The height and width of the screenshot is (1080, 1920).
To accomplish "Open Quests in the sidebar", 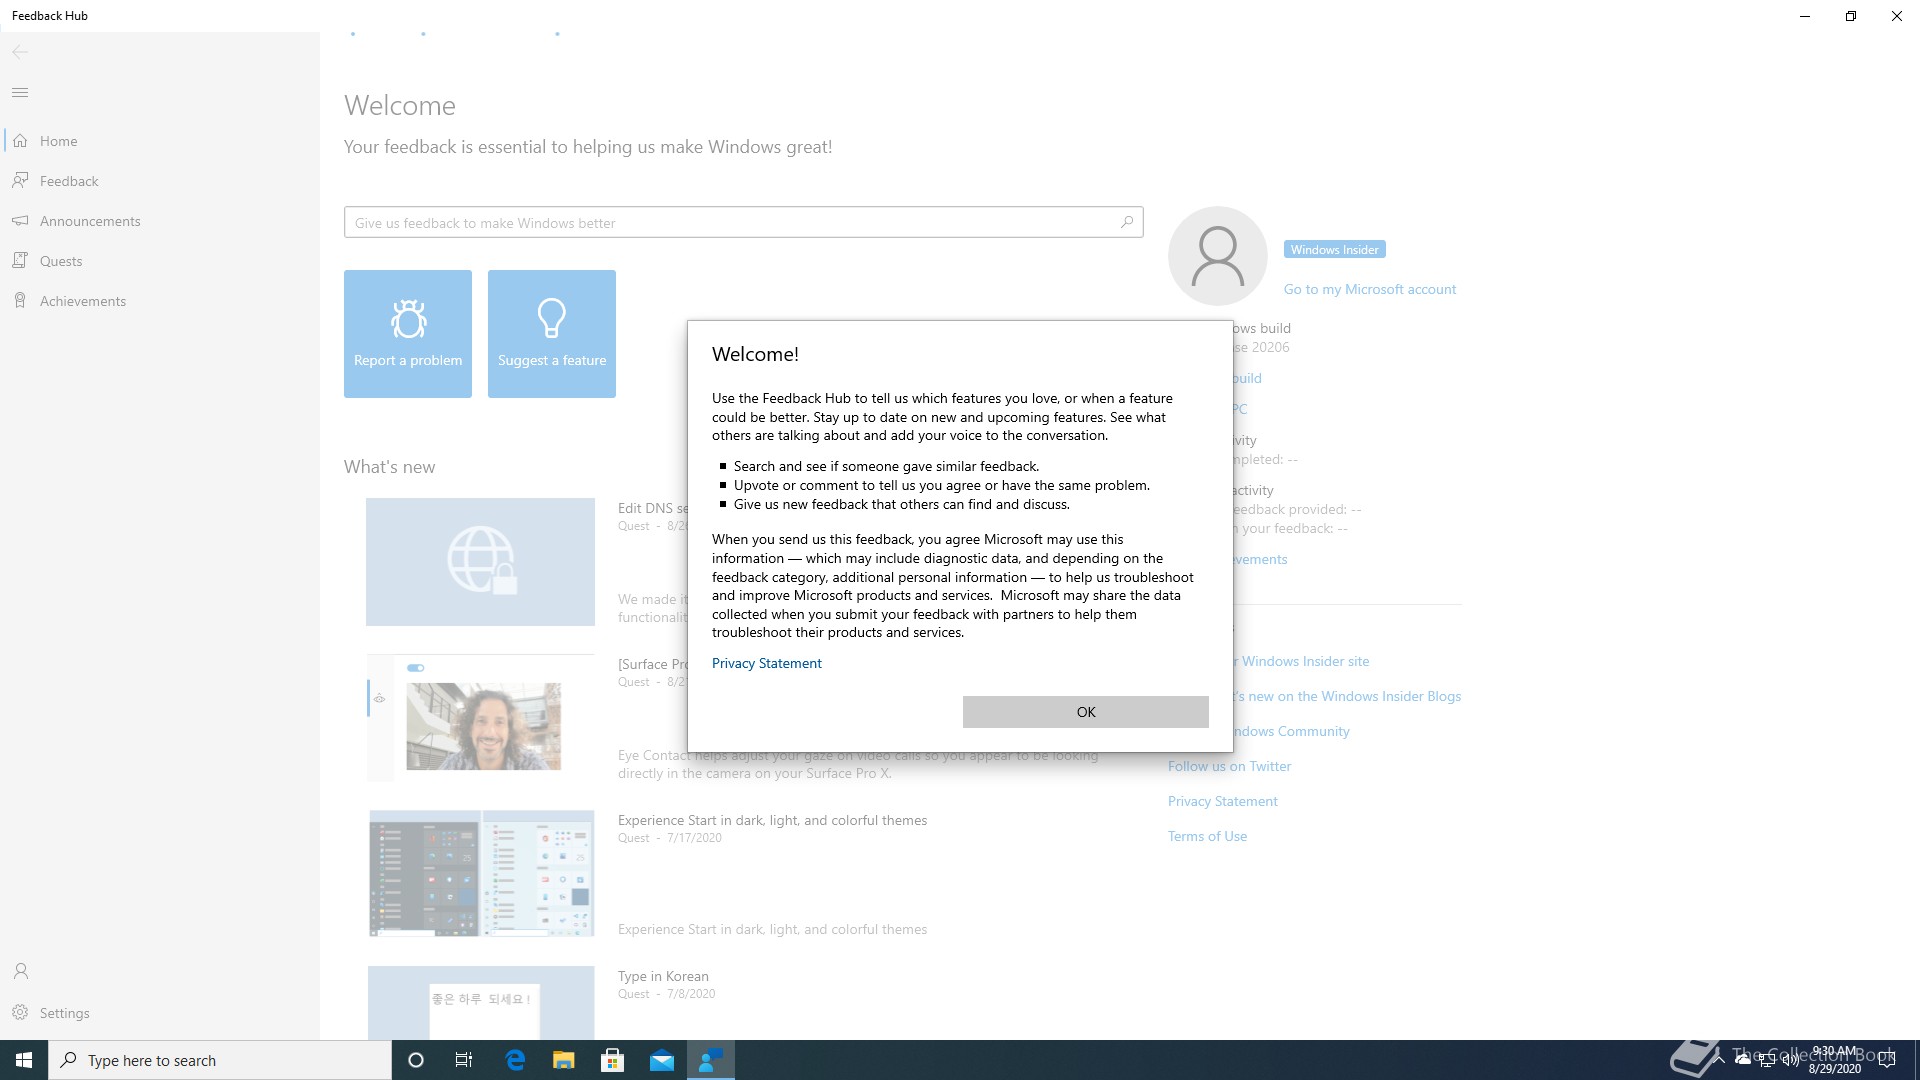I will [160, 261].
